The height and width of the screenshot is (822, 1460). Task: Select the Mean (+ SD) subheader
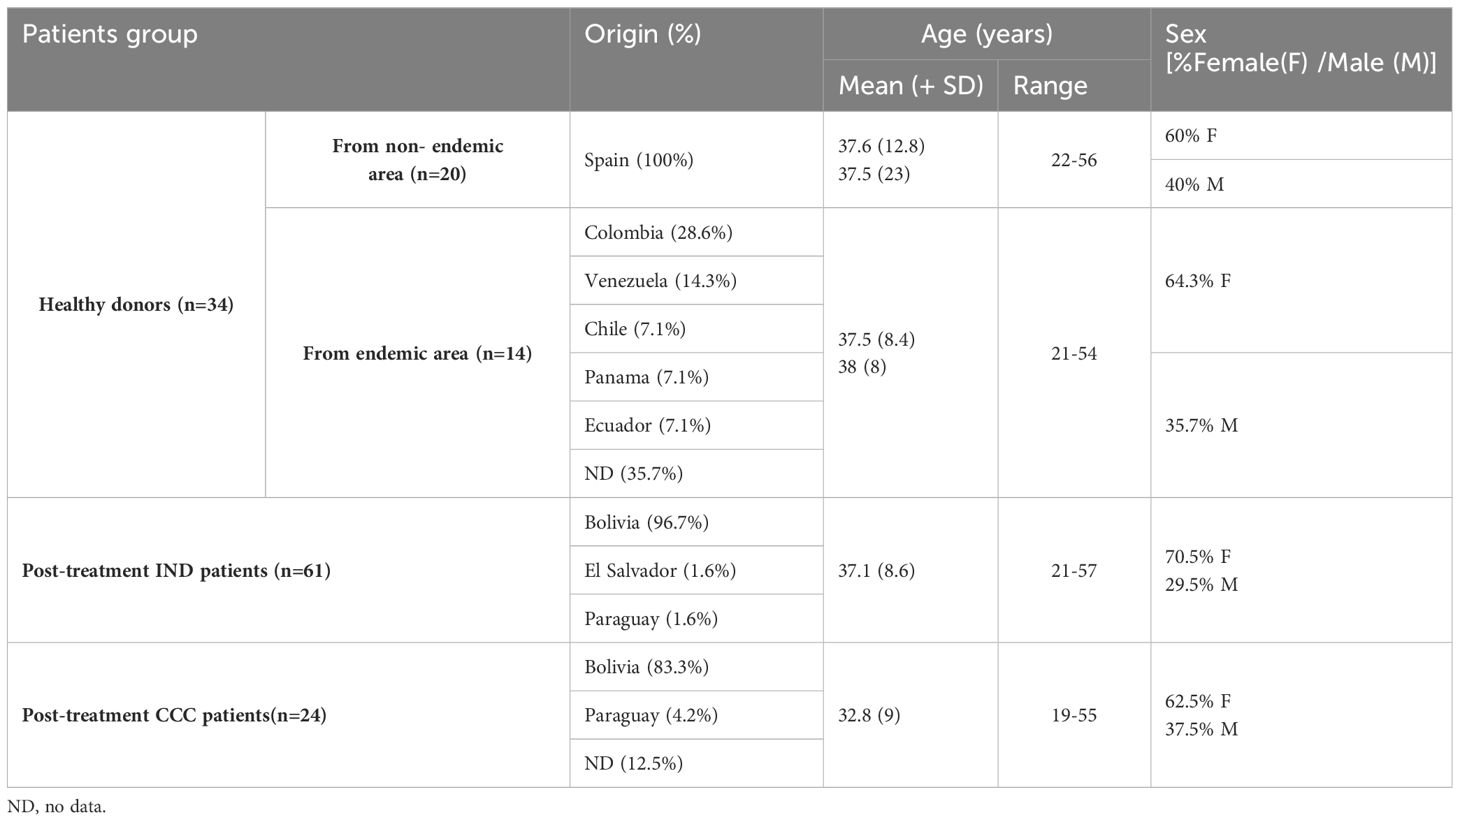point(911,85)
